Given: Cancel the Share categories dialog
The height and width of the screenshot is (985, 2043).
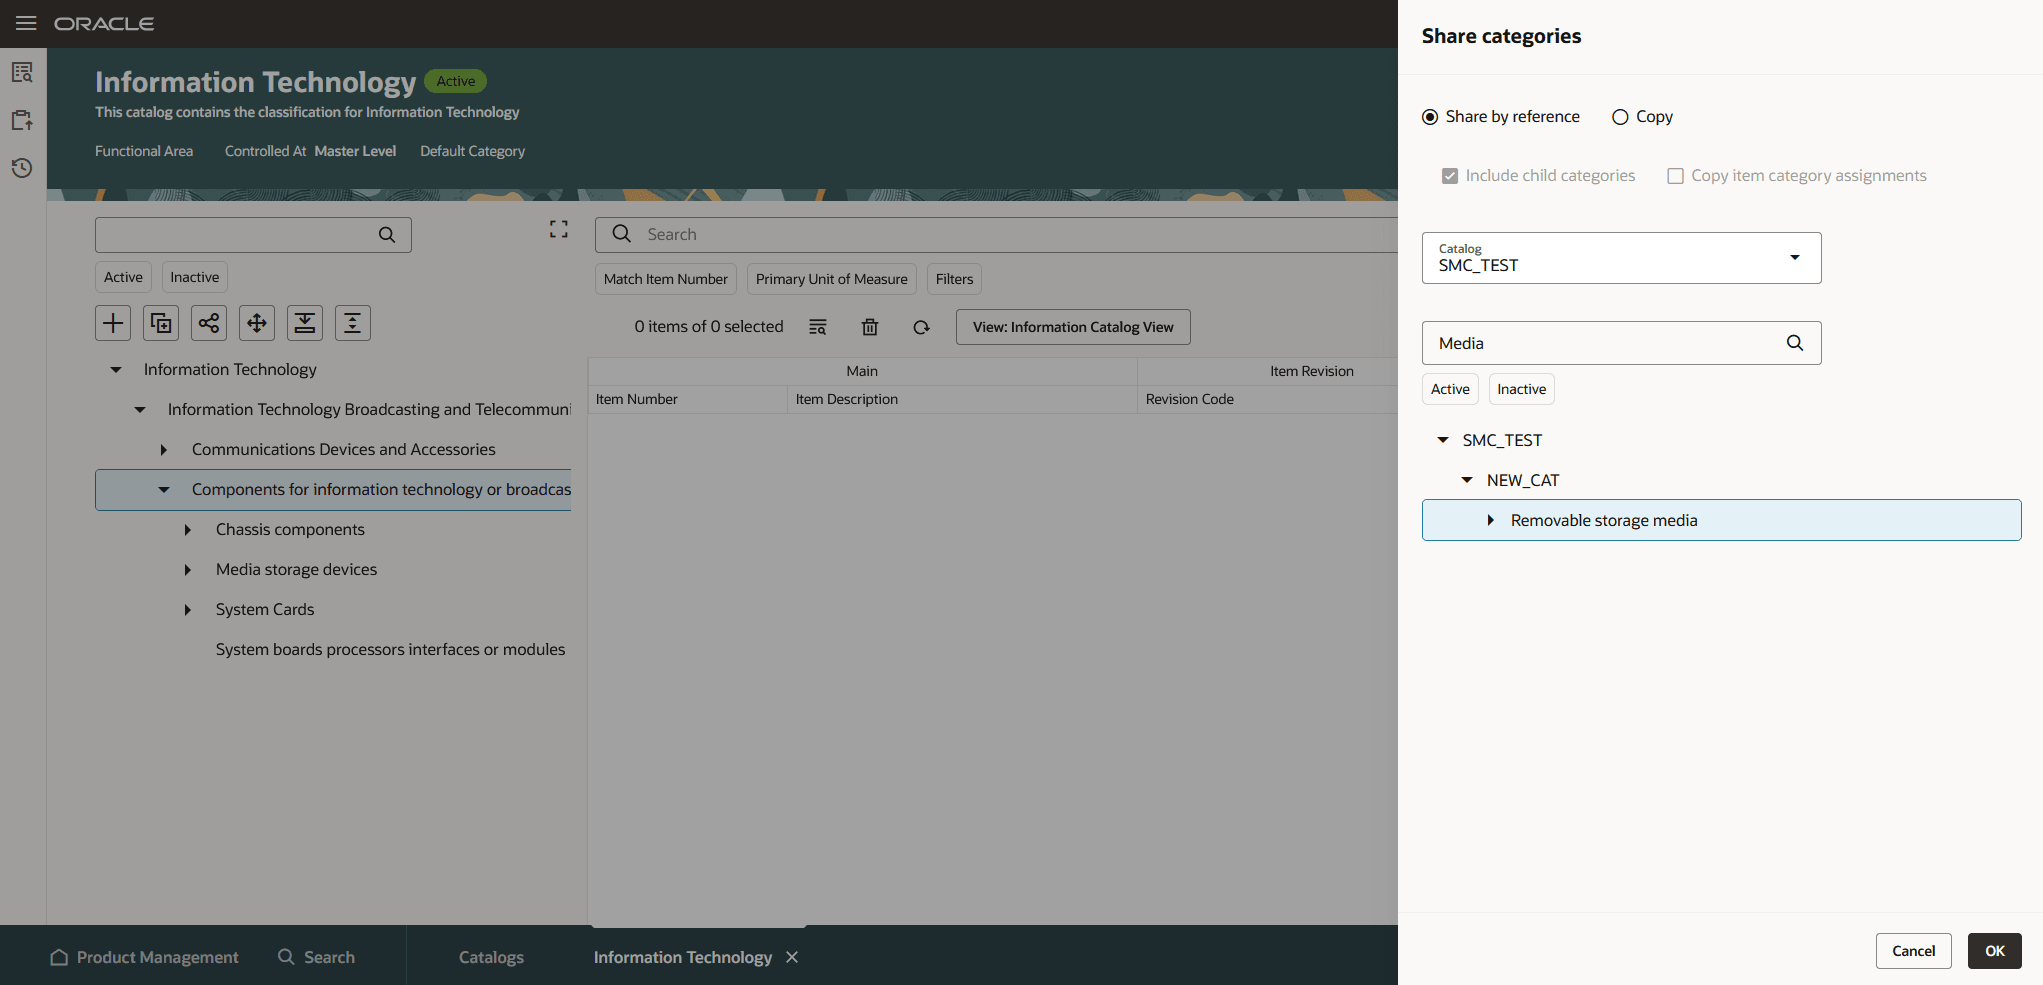Looking at the screenshot, I should coord(1912,951).
